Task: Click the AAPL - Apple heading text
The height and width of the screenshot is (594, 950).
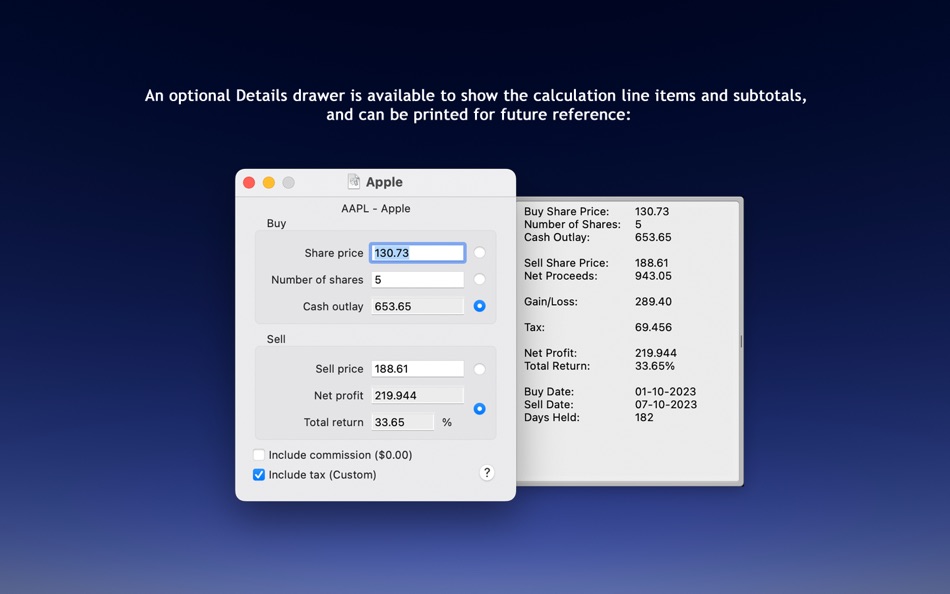Action: tap(376, 209)
